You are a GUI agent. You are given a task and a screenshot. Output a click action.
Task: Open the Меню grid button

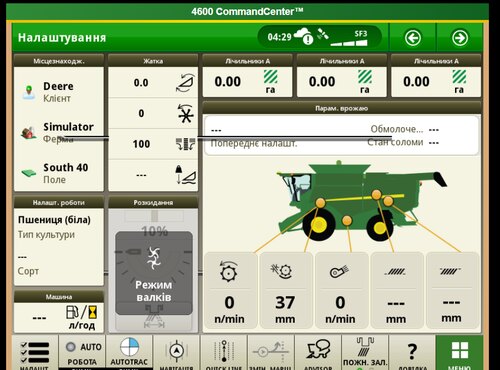tap(459, 353)
